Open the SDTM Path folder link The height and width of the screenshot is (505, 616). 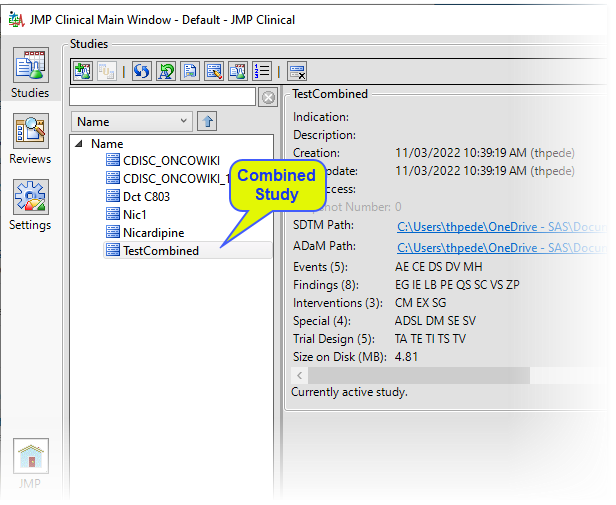tap(500, 228)
